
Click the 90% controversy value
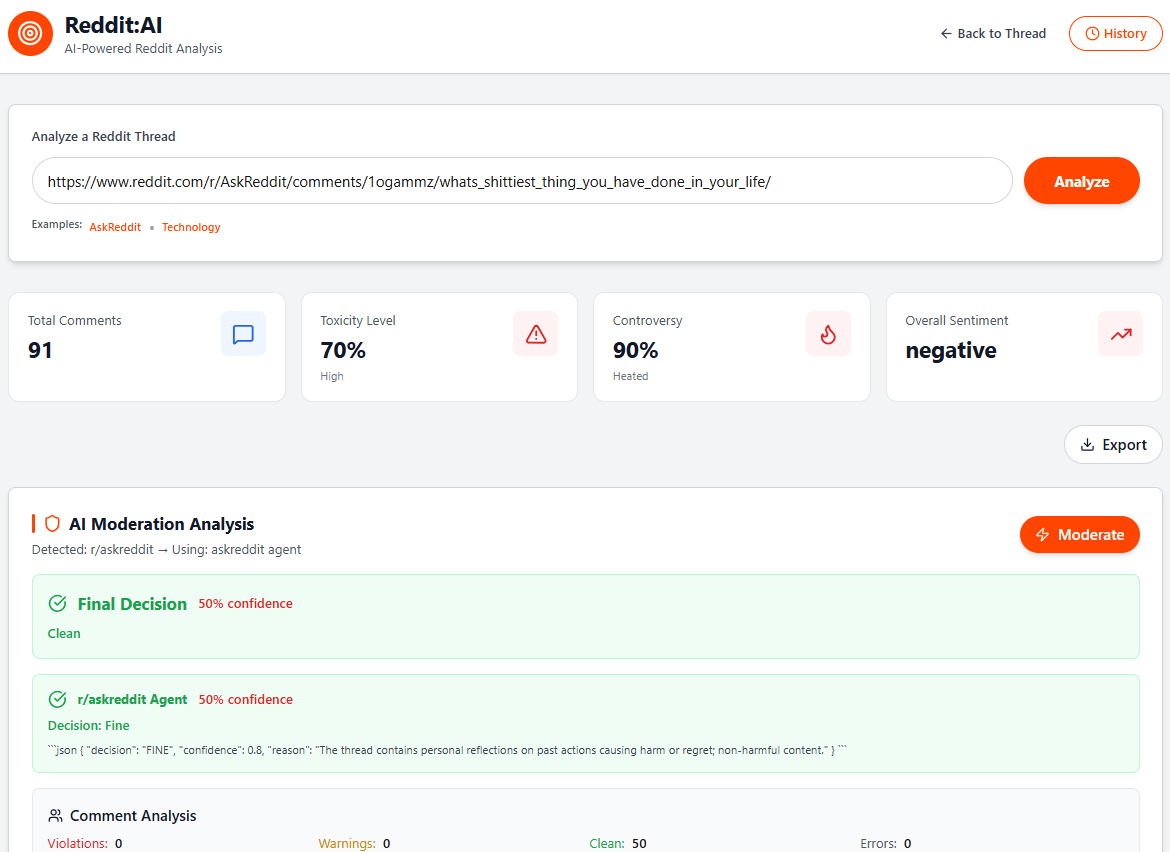[x=636, y=350]
